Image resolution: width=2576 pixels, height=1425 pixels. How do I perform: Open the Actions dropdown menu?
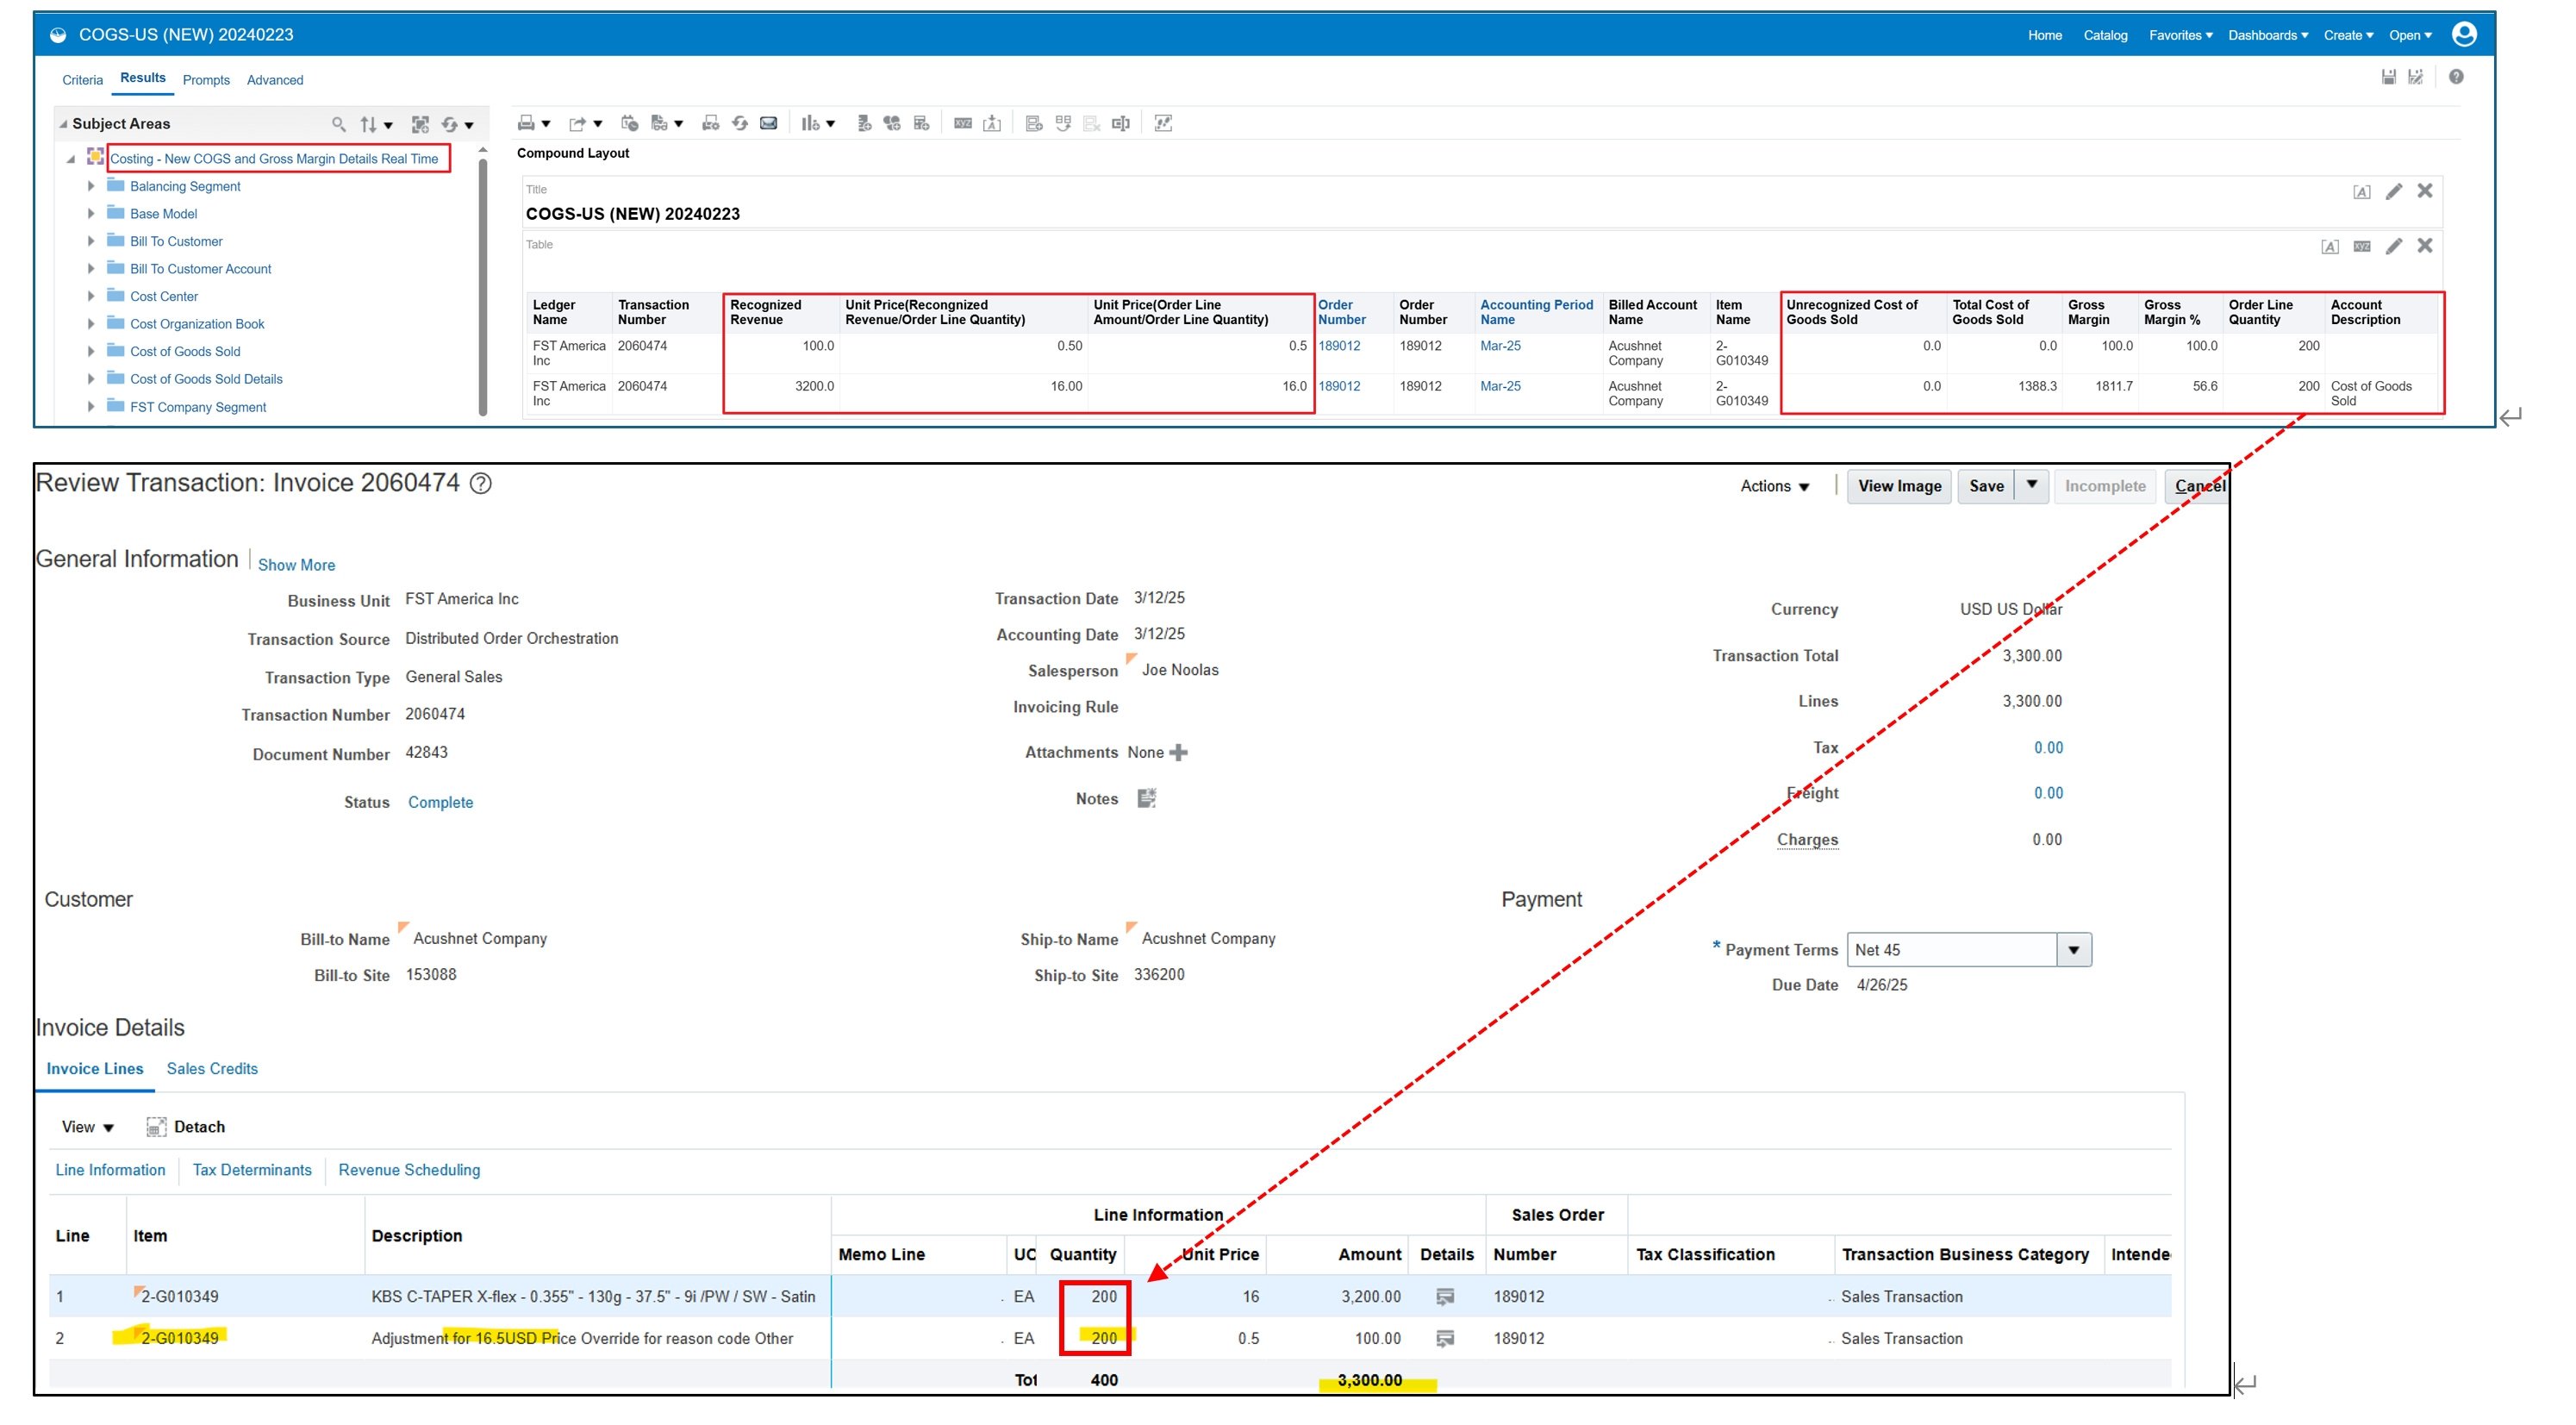pos(1774,486)
